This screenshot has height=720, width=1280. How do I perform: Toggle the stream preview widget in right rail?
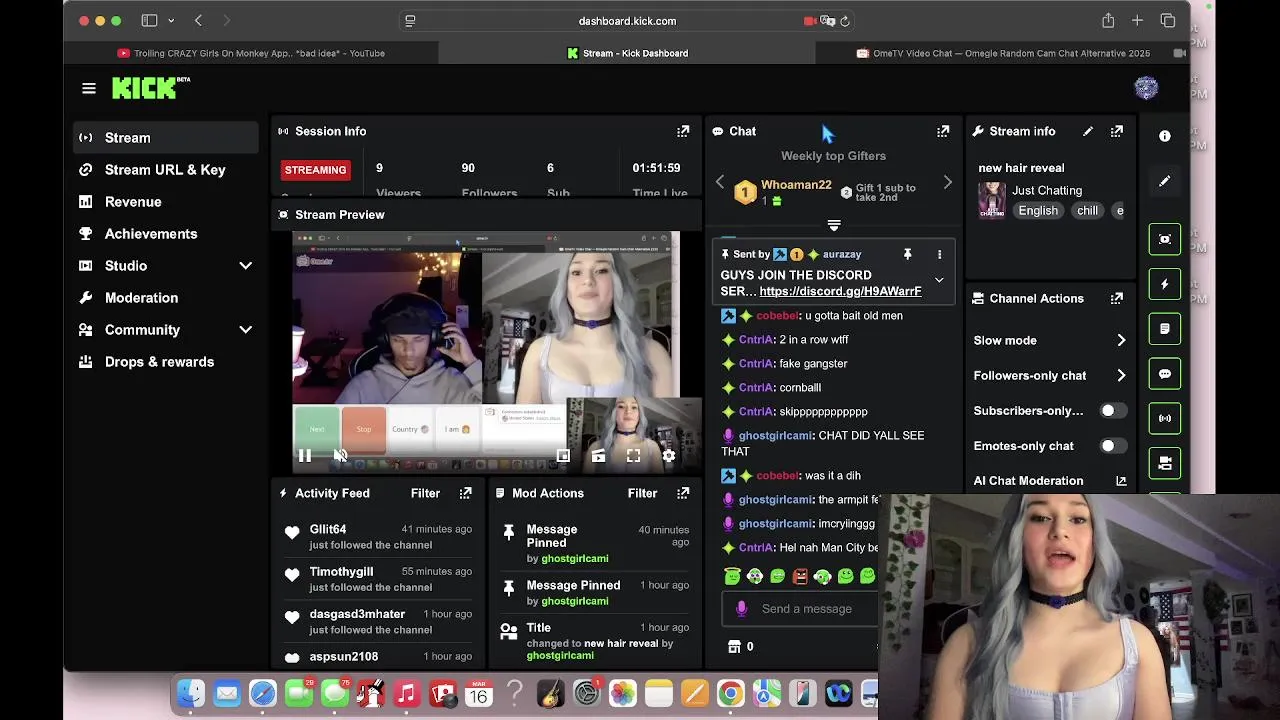[1165, 239]
